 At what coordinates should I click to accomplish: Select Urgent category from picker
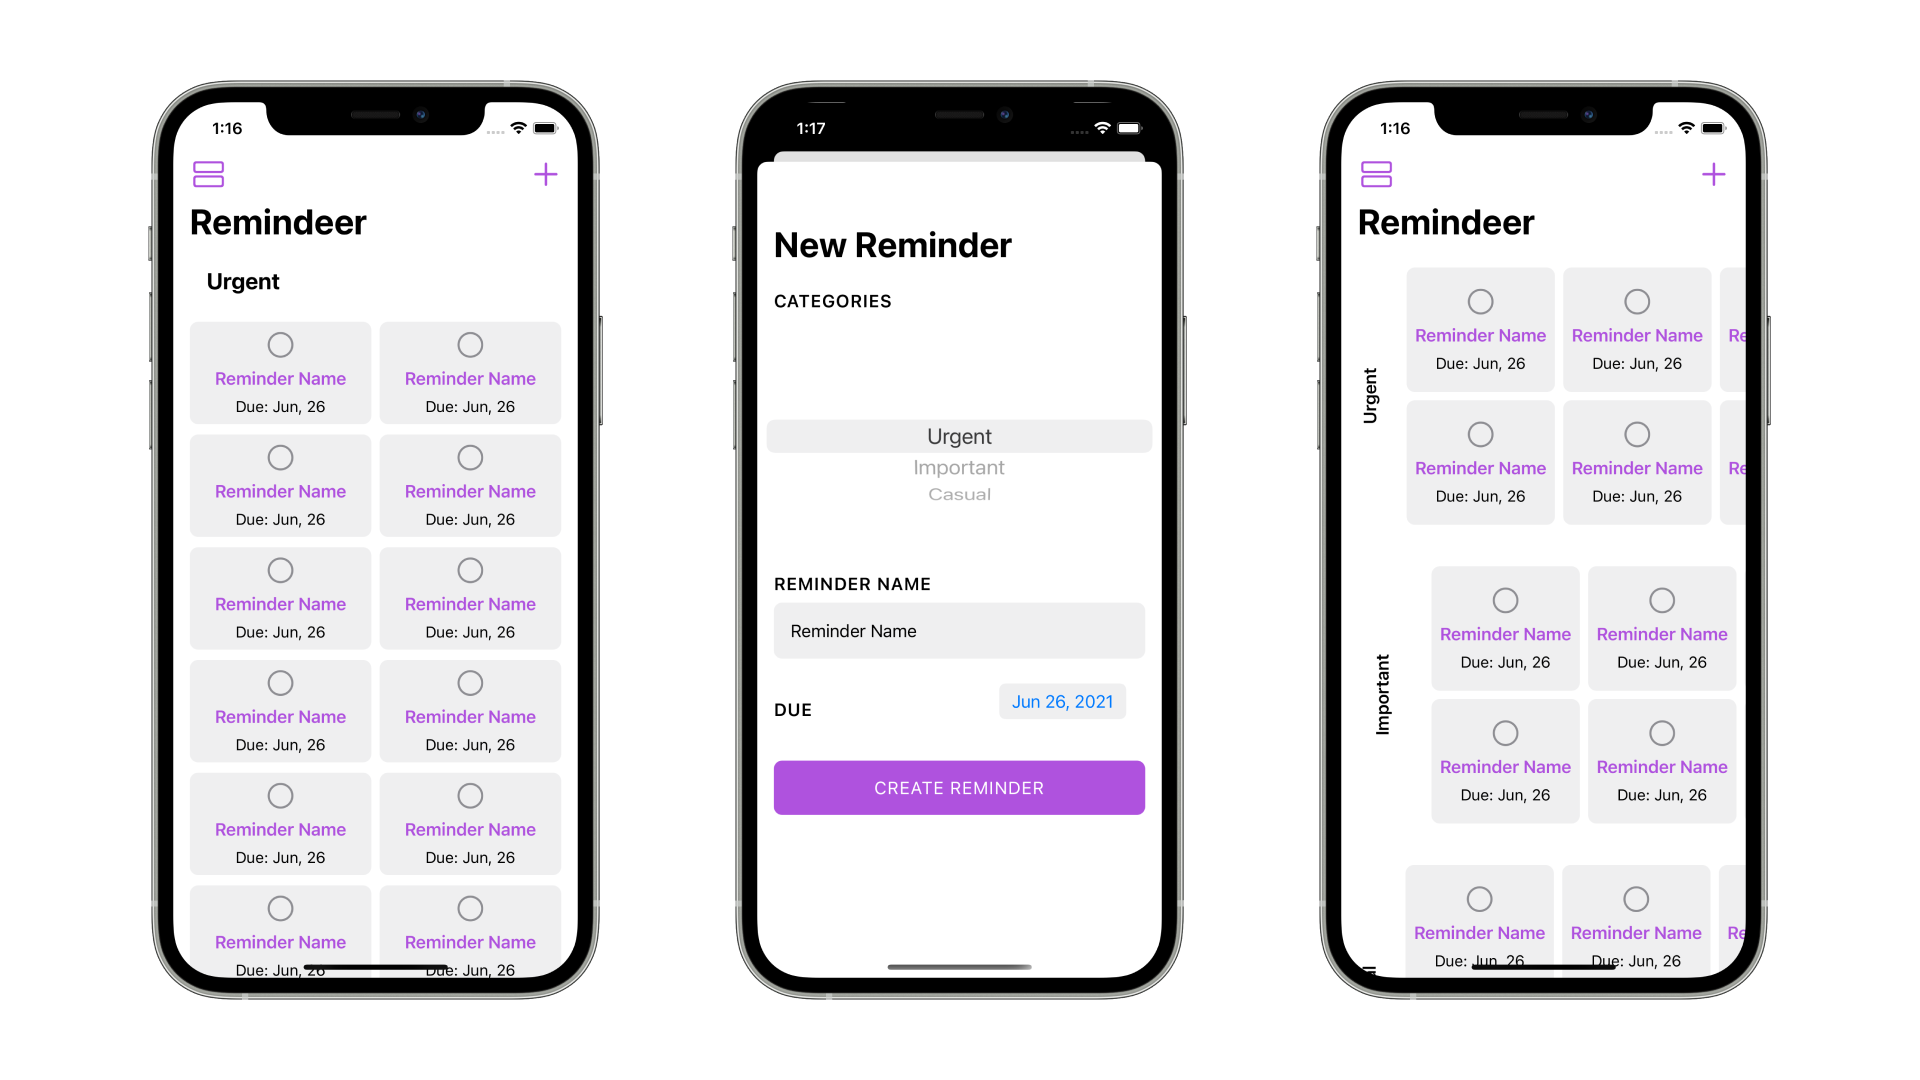959,435
